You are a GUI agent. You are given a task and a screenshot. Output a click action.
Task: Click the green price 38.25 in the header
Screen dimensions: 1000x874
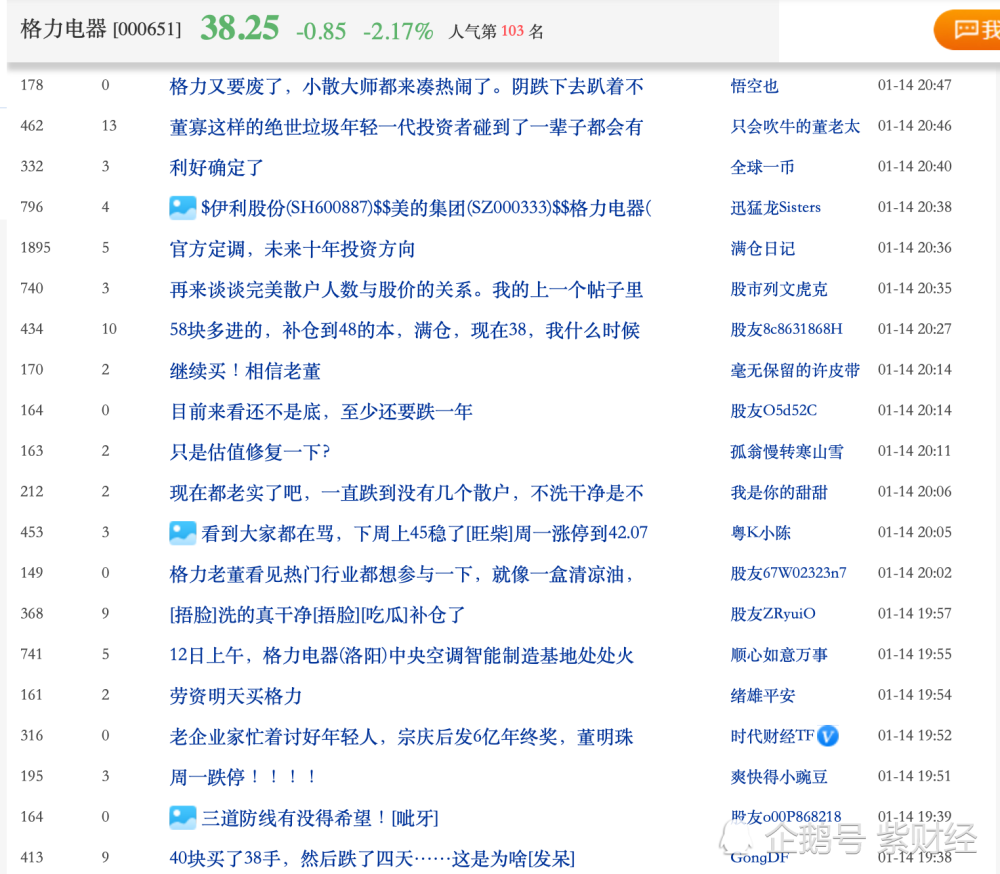click(240, 28)
